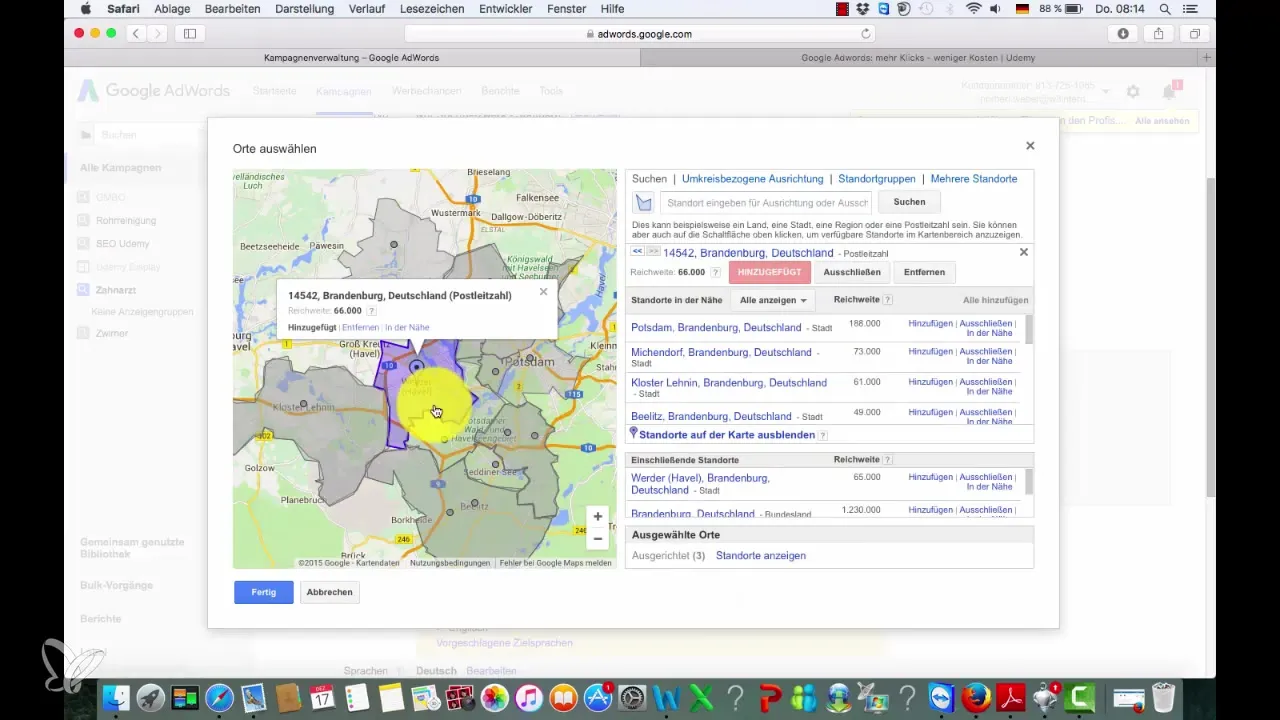Click the Fertig button

[264, 592]
